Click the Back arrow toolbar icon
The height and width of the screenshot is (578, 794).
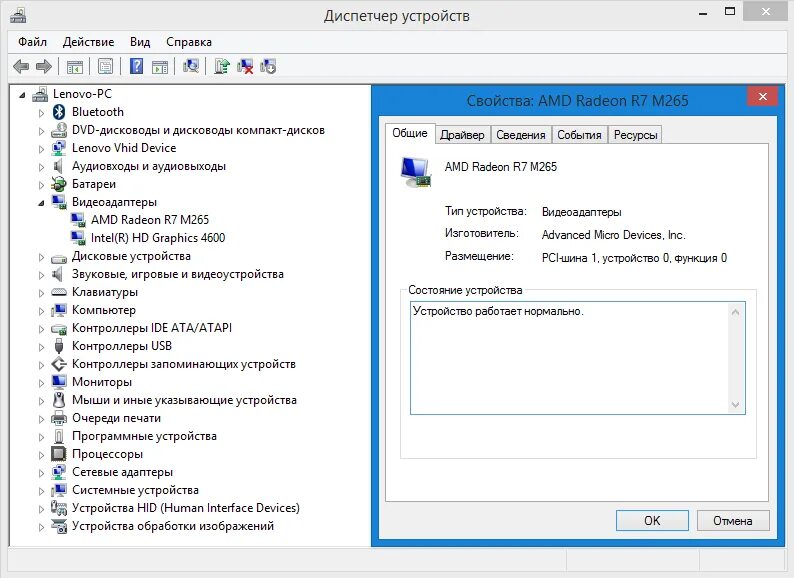[x=21, y=66]
